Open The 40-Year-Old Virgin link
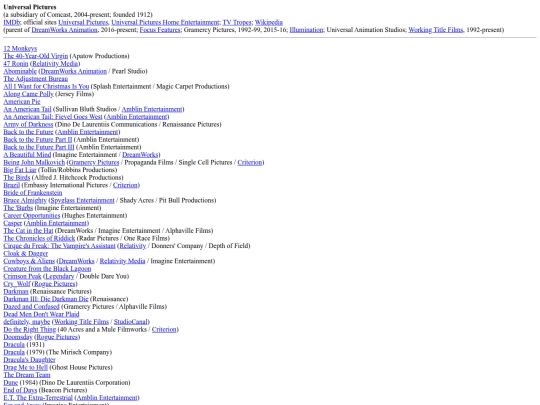Screen dimensions: 540x405 click(36, 56)
